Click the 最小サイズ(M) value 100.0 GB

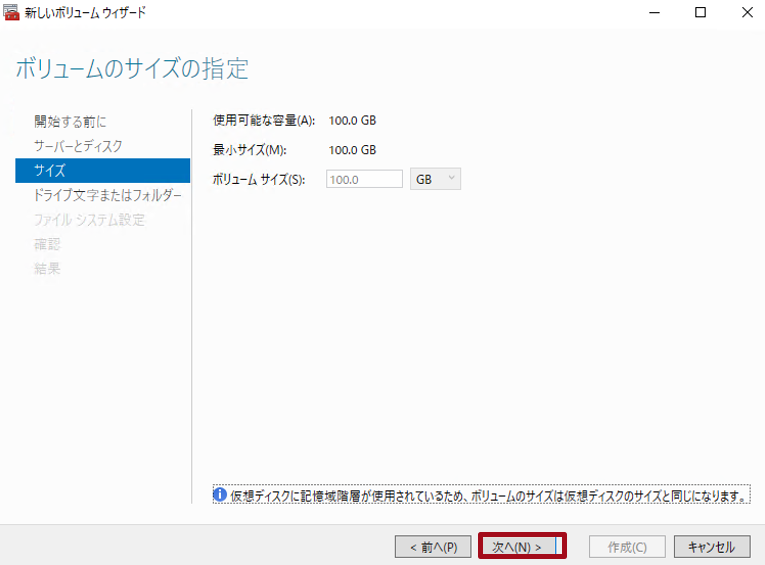pos(352,150)
